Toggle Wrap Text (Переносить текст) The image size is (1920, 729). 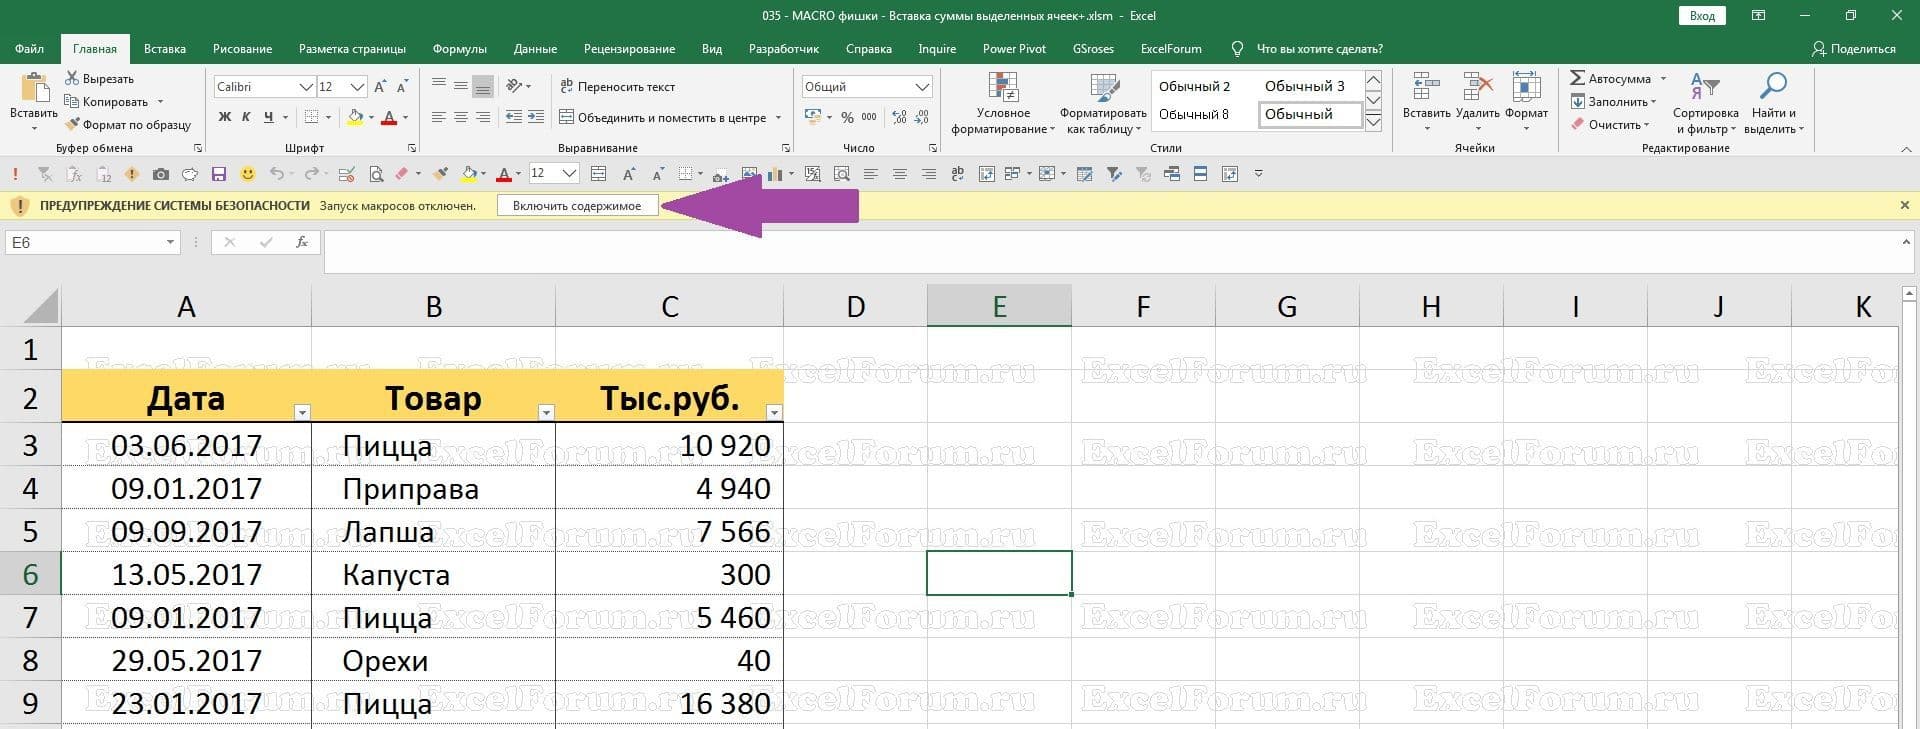click(617, 86)
